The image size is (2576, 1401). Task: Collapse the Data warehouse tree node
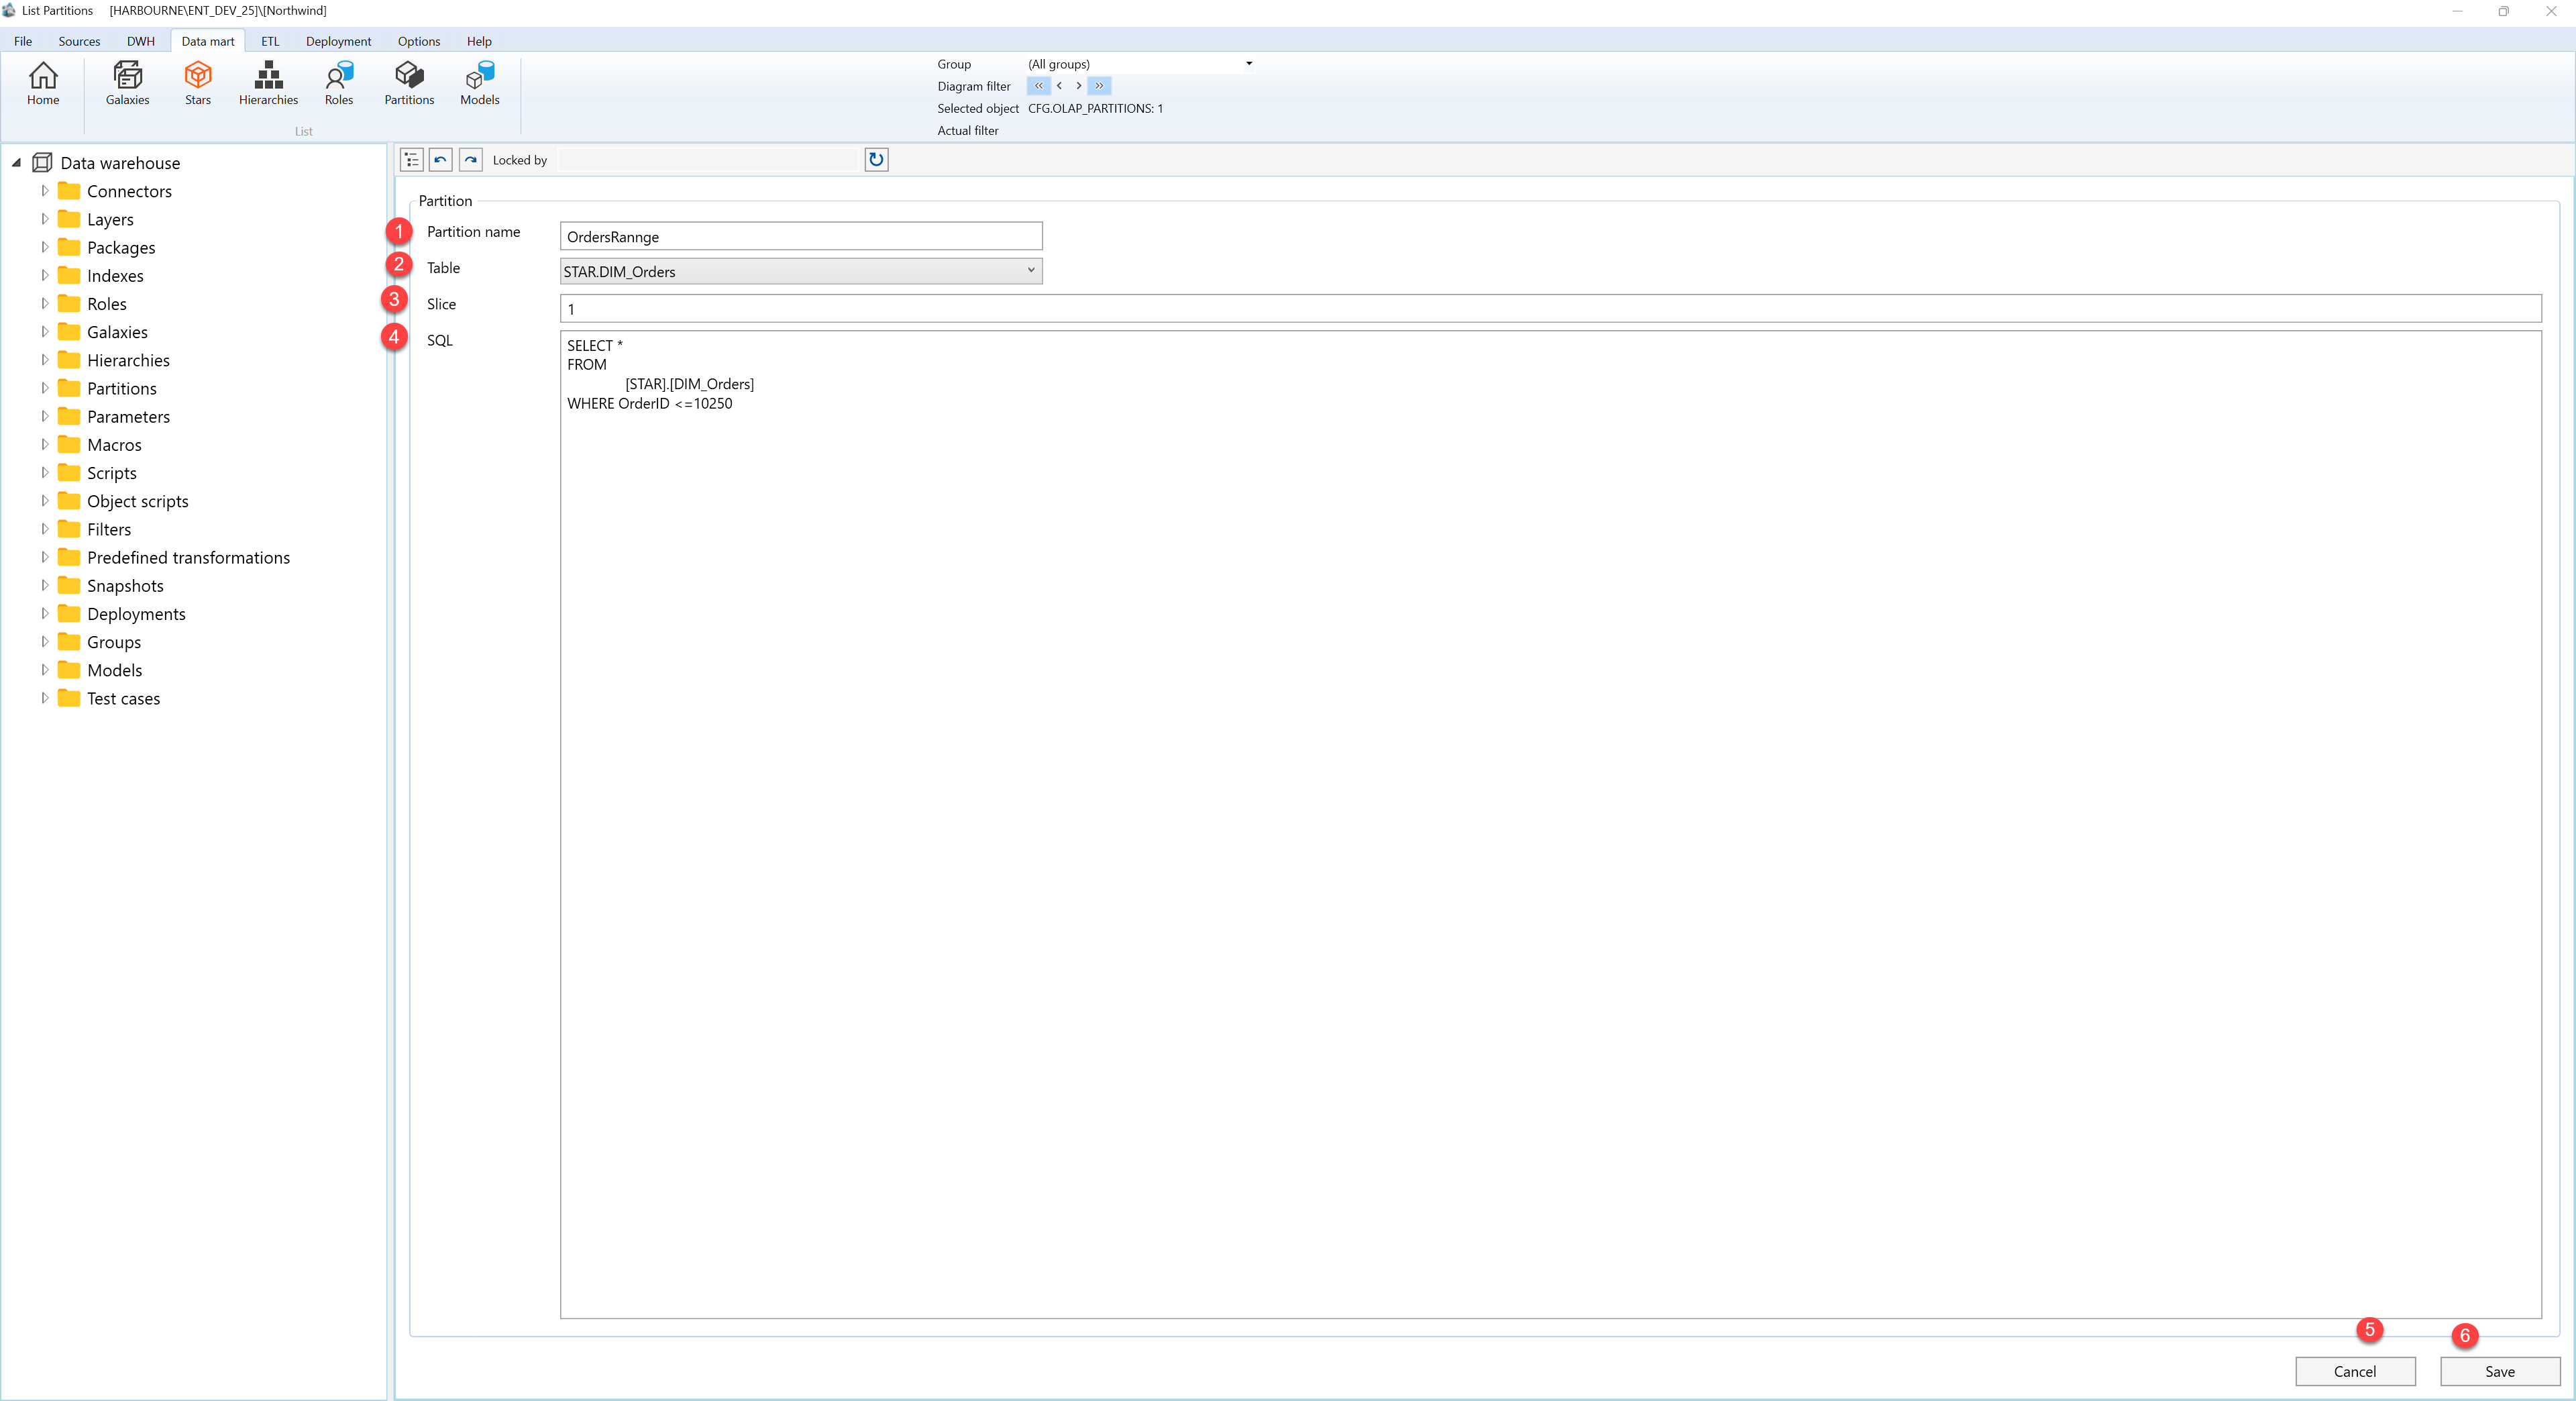pos(16,162)
